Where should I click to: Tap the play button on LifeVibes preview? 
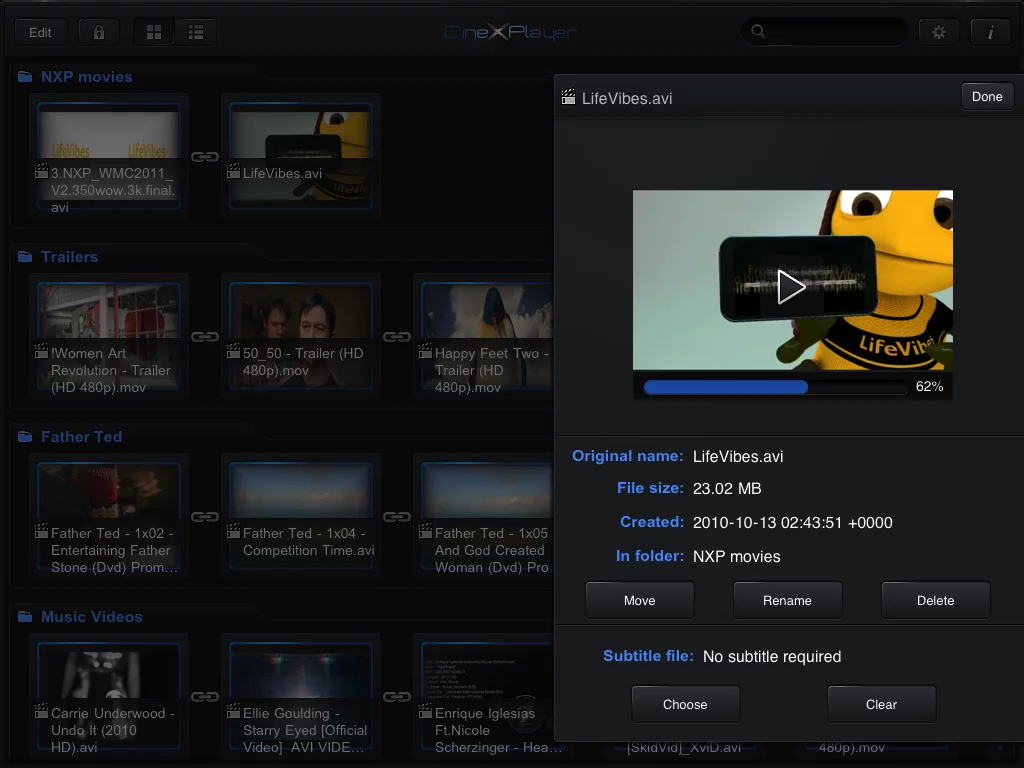(x=792, y=286)
